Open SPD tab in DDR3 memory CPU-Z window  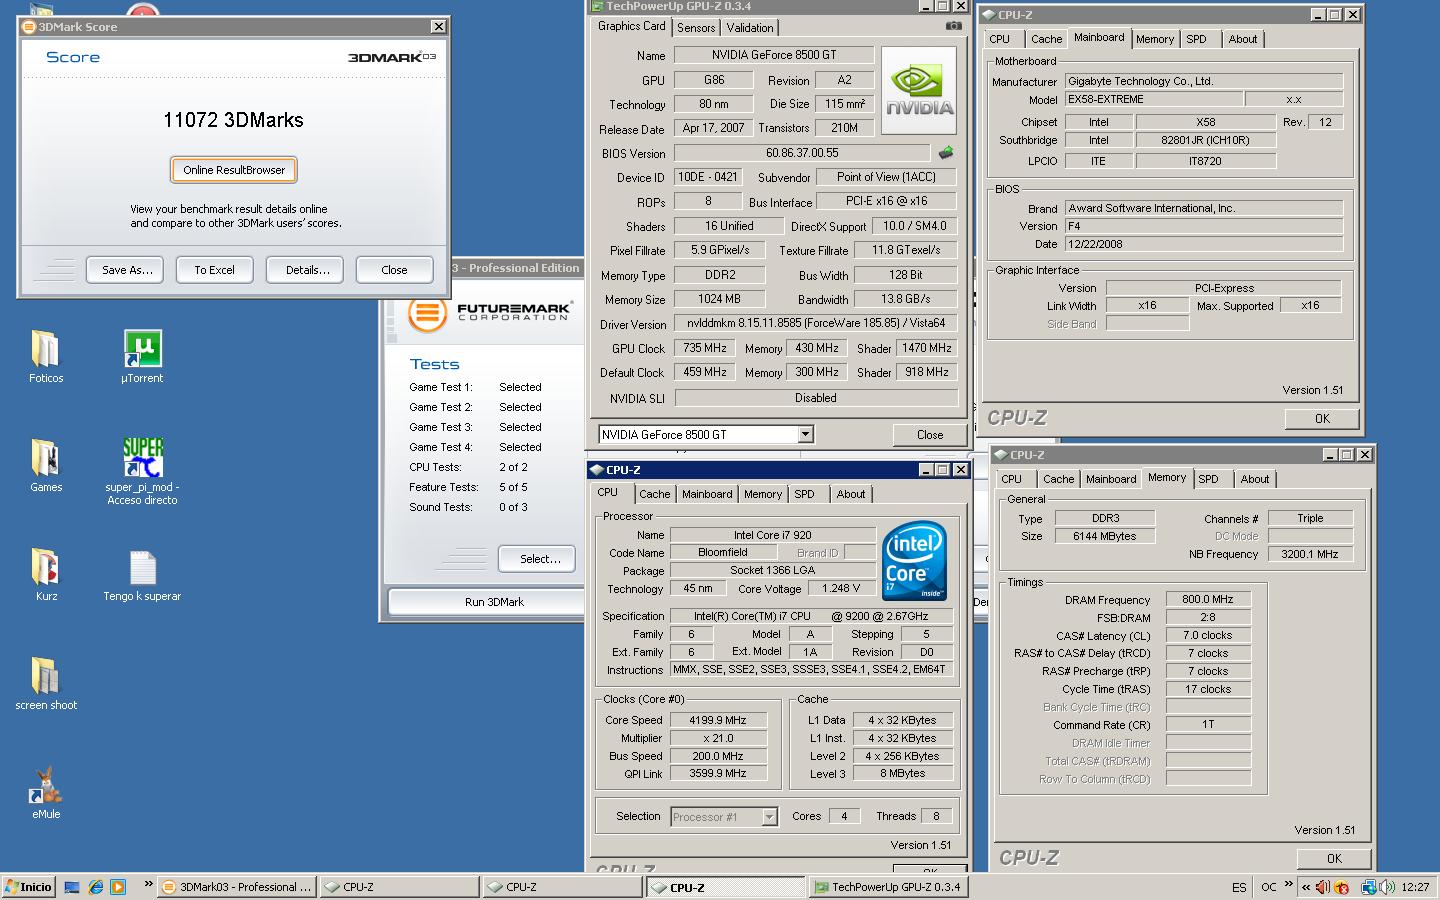pyautogui.click(x=1208, y=479)
